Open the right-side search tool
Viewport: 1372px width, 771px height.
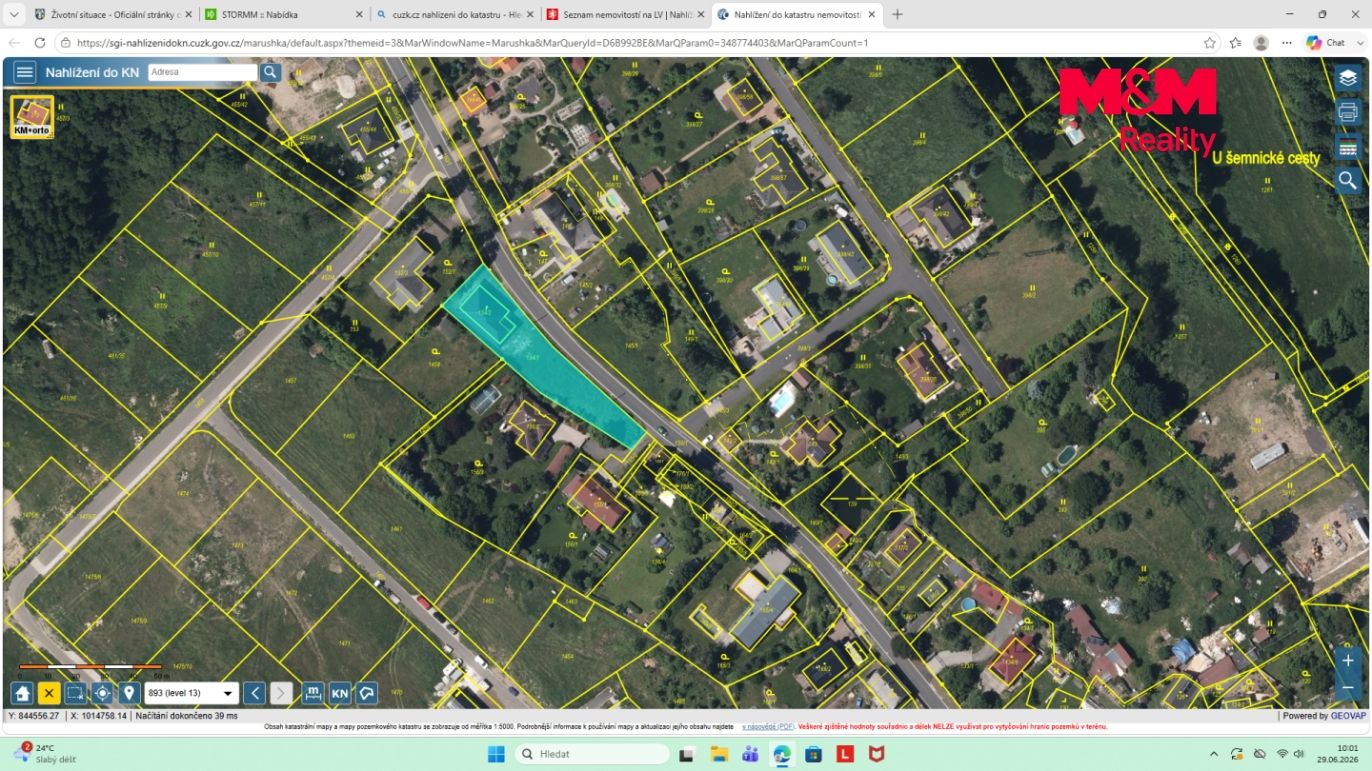[1348, 181]
